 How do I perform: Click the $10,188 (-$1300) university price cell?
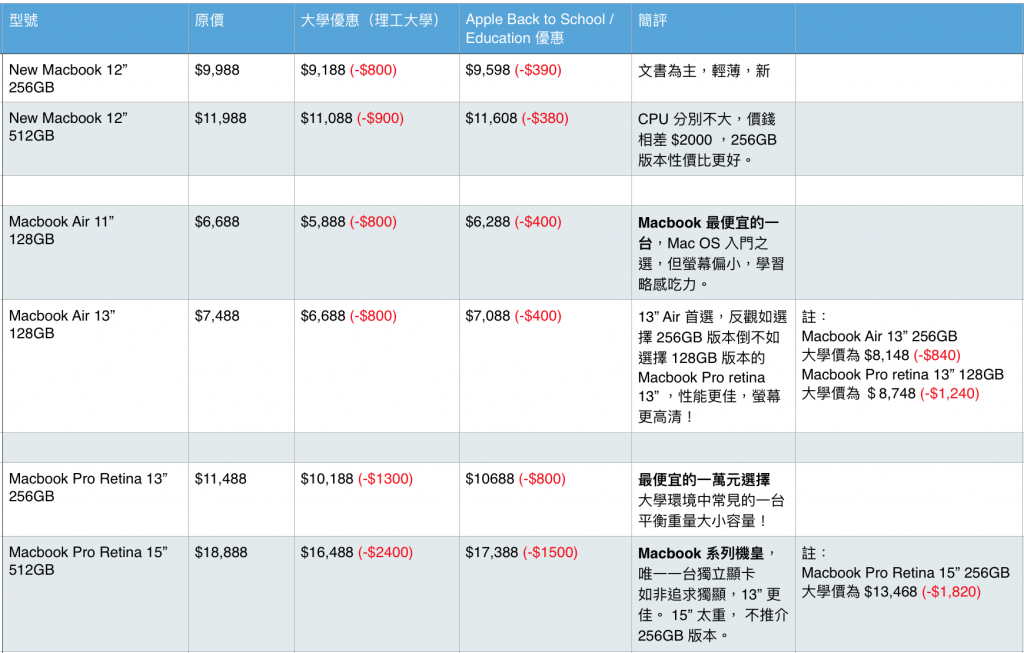[x=356, y=479]
